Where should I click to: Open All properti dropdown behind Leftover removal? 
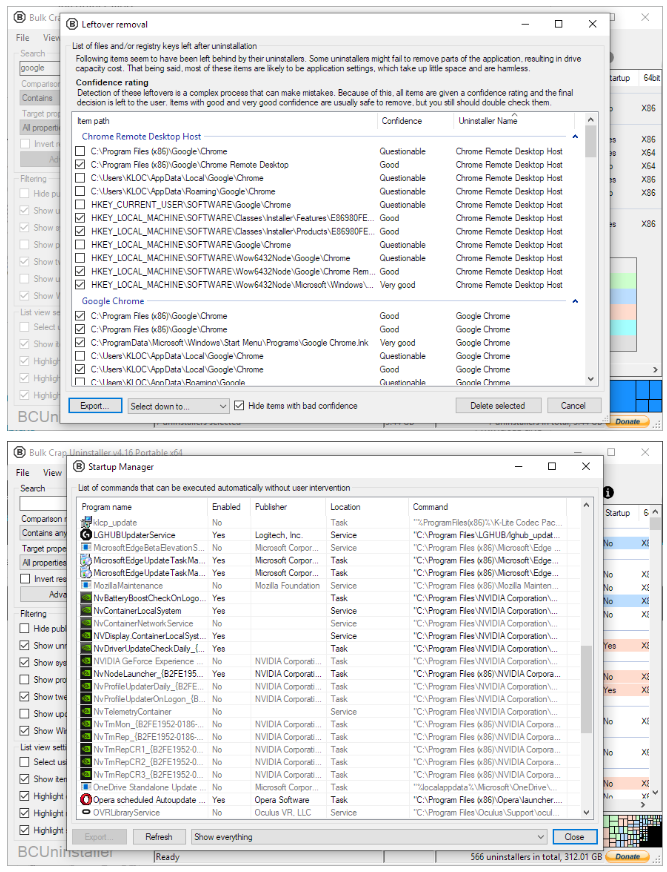[x=40, y=127]
